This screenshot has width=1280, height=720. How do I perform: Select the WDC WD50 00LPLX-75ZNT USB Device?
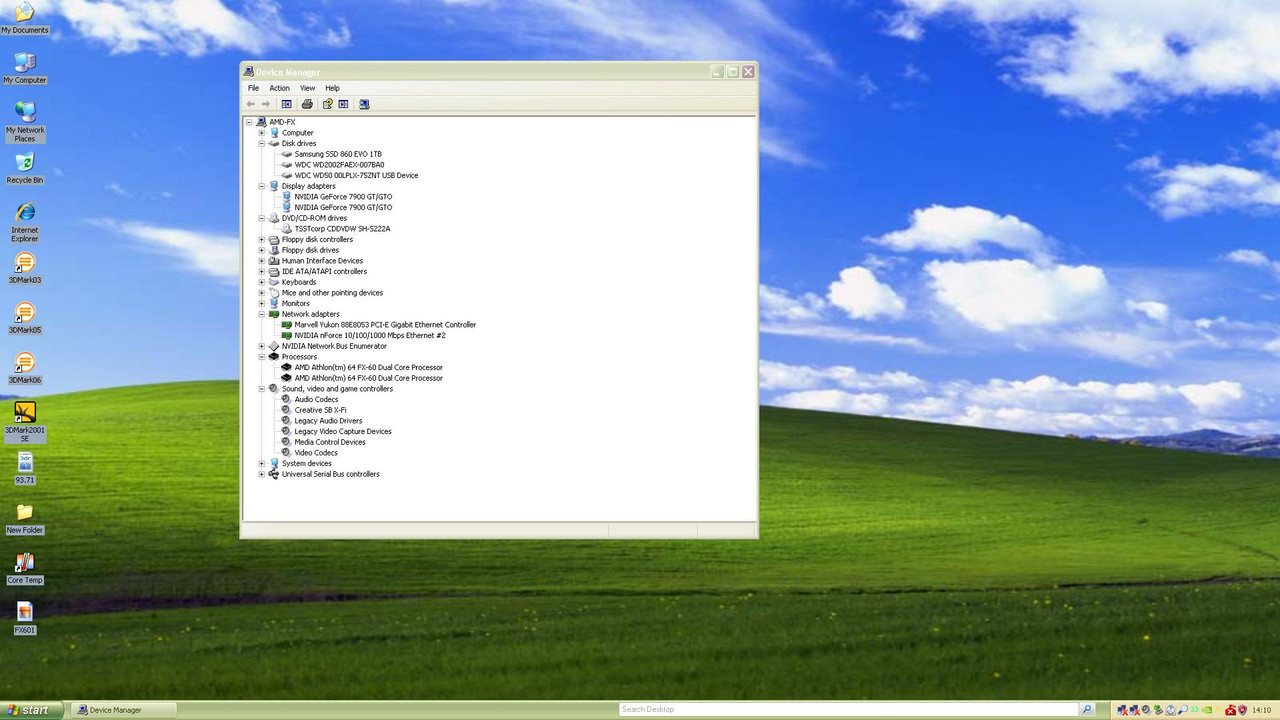[x=356, y=176]
